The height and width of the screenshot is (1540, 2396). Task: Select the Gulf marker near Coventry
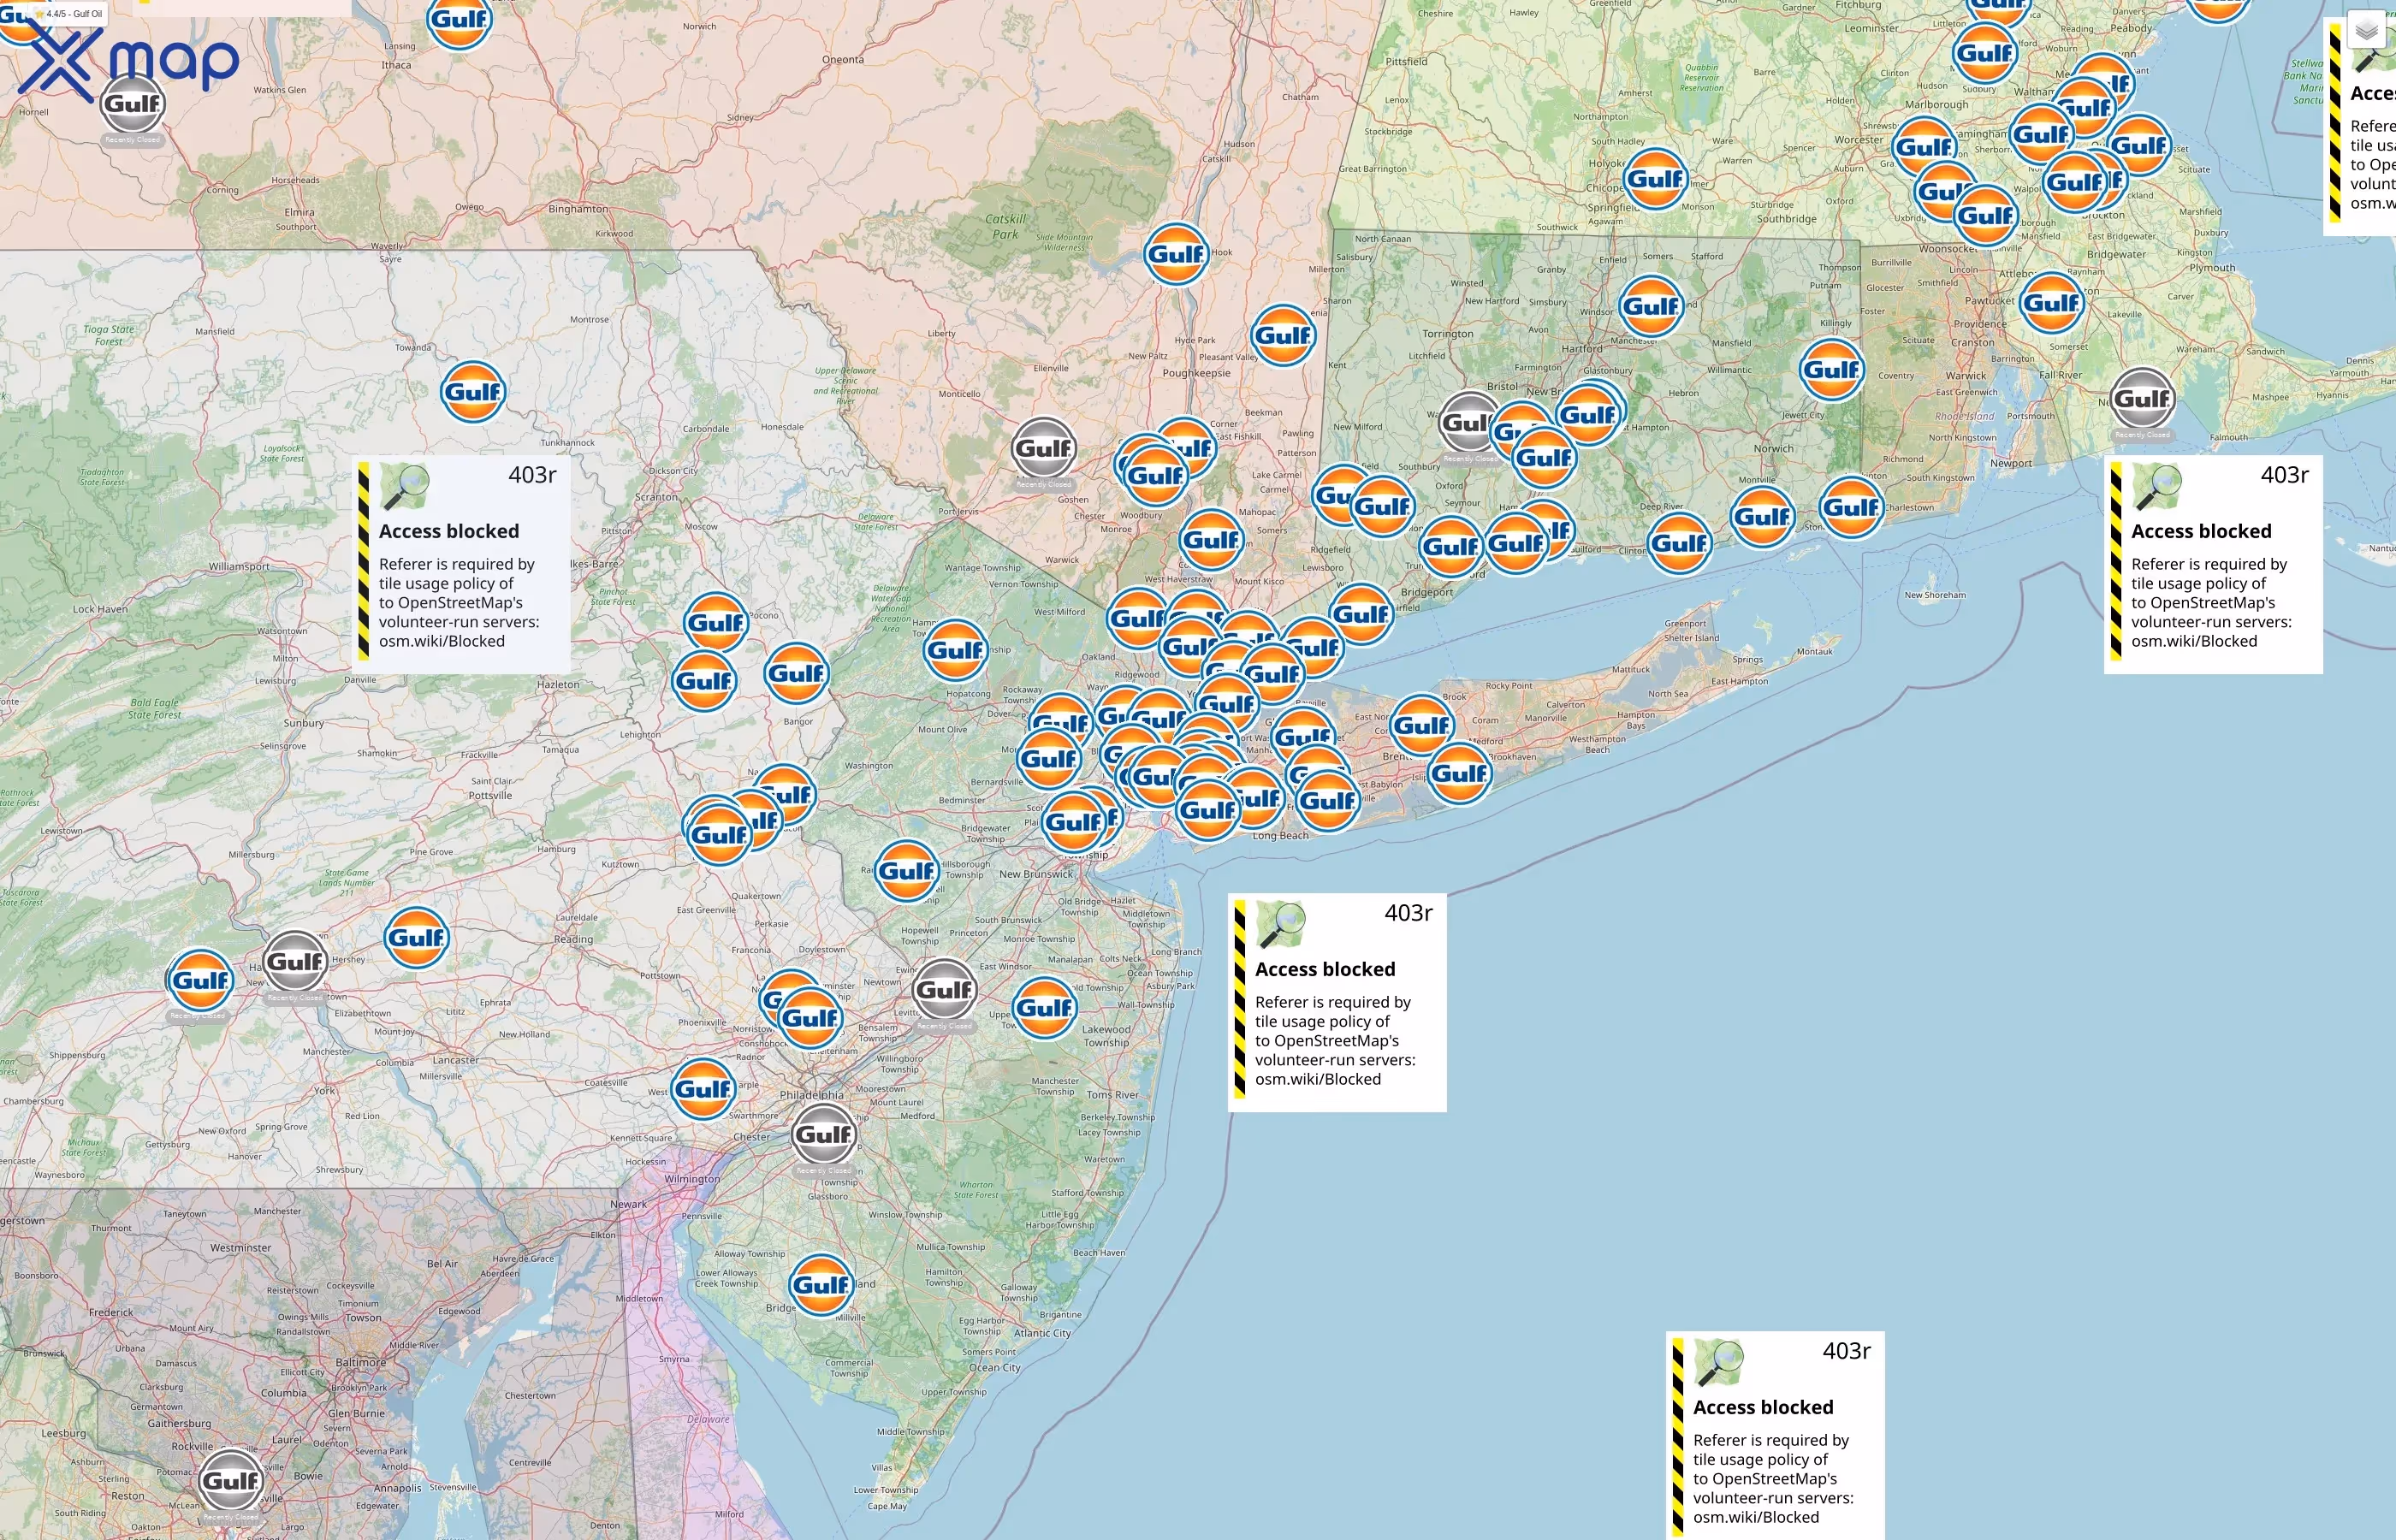(1832, 370)
